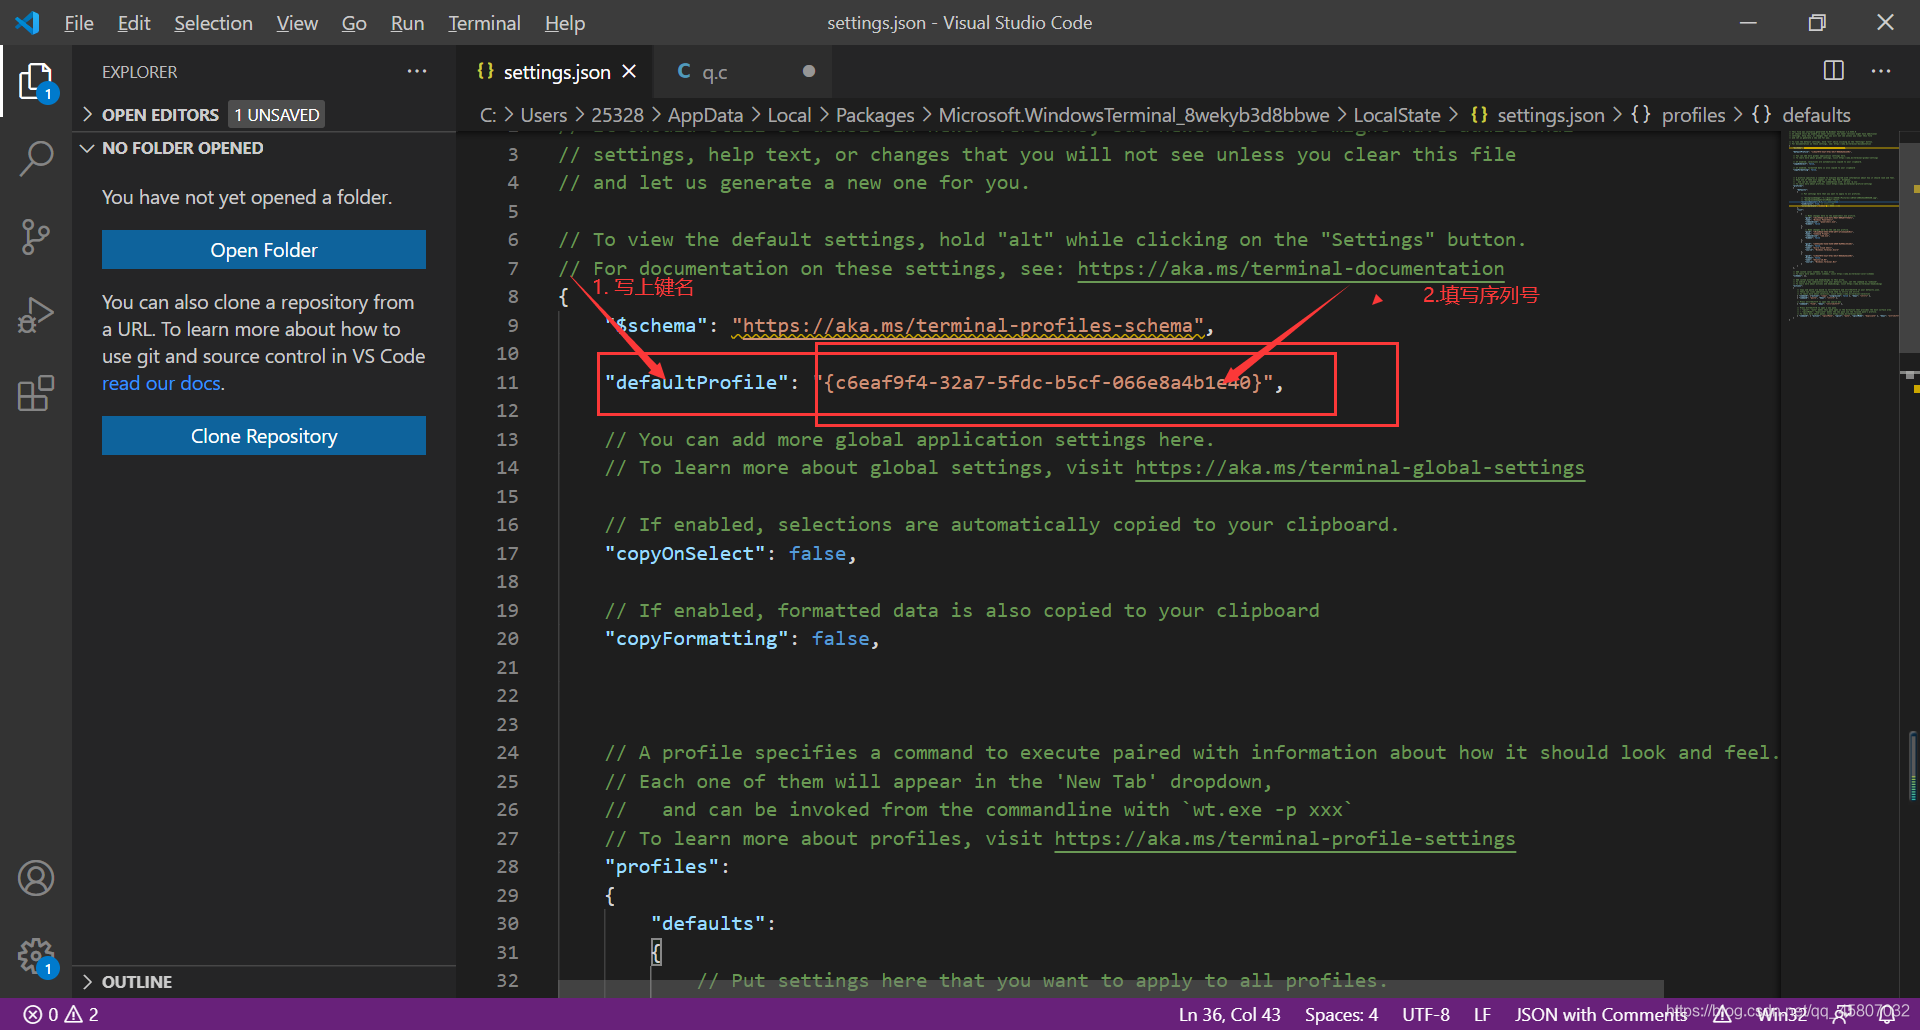1920x1030 pixels.
Task: Expand the Outline section
Action: point(137,982)
